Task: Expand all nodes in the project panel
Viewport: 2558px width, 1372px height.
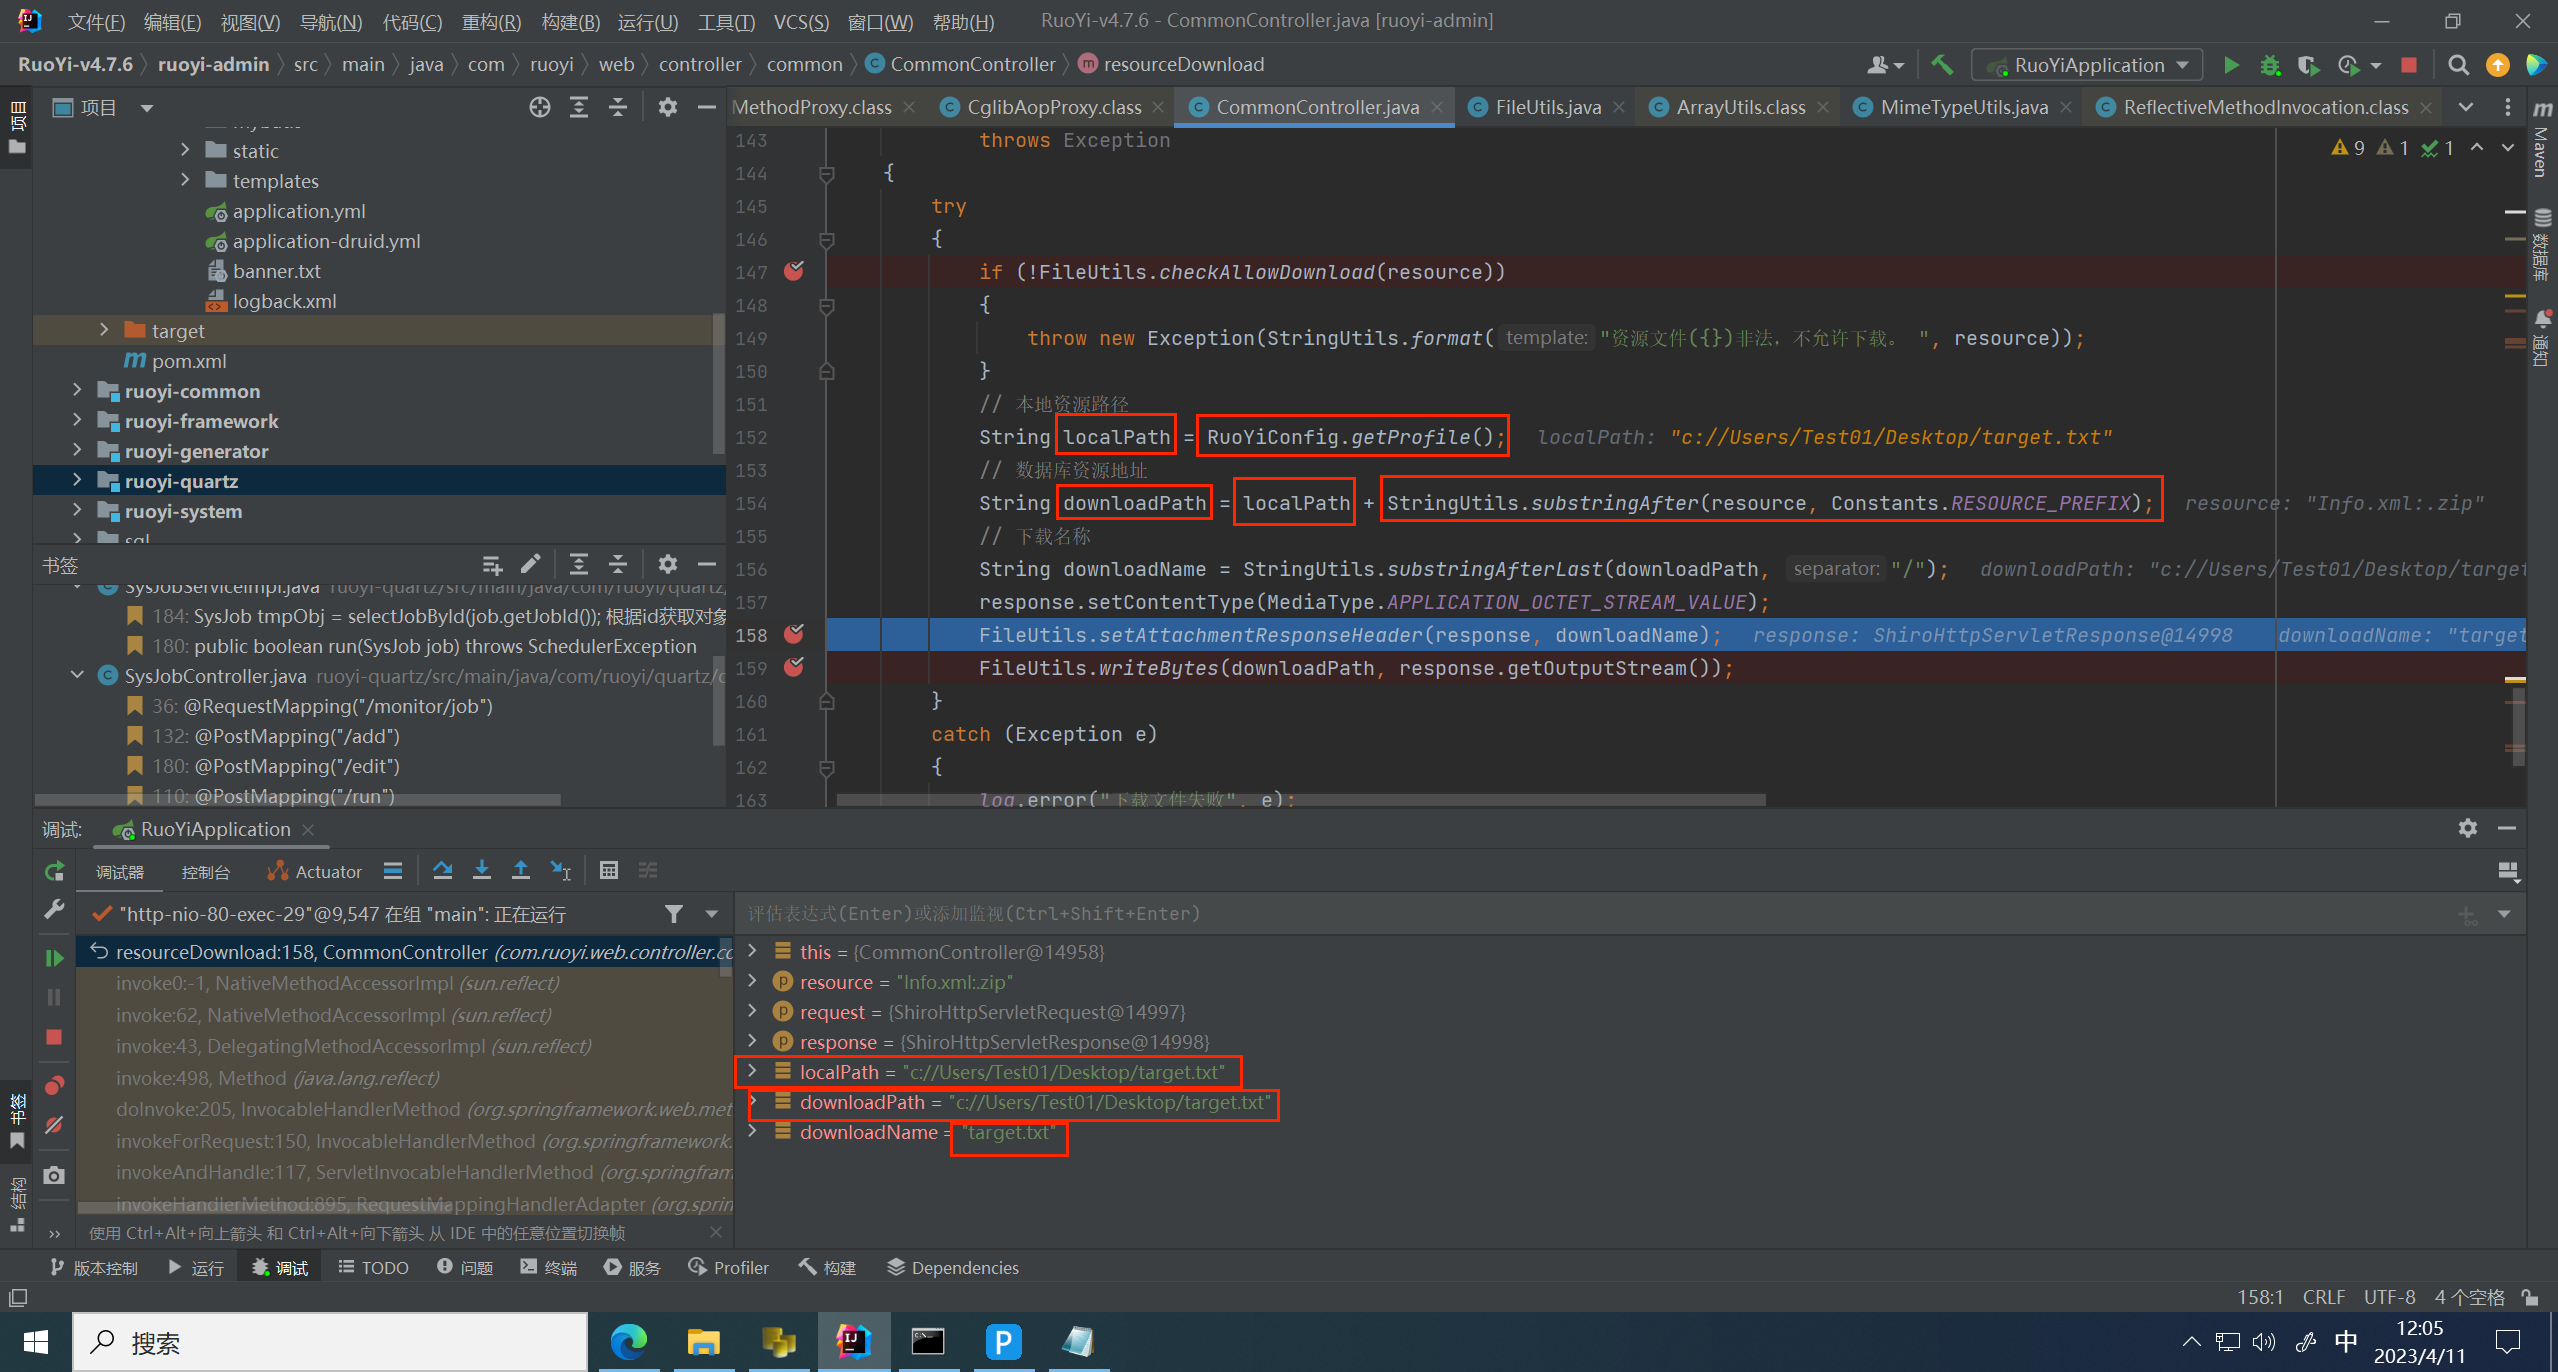Action: pyautogui.click(x=579, y=108)
